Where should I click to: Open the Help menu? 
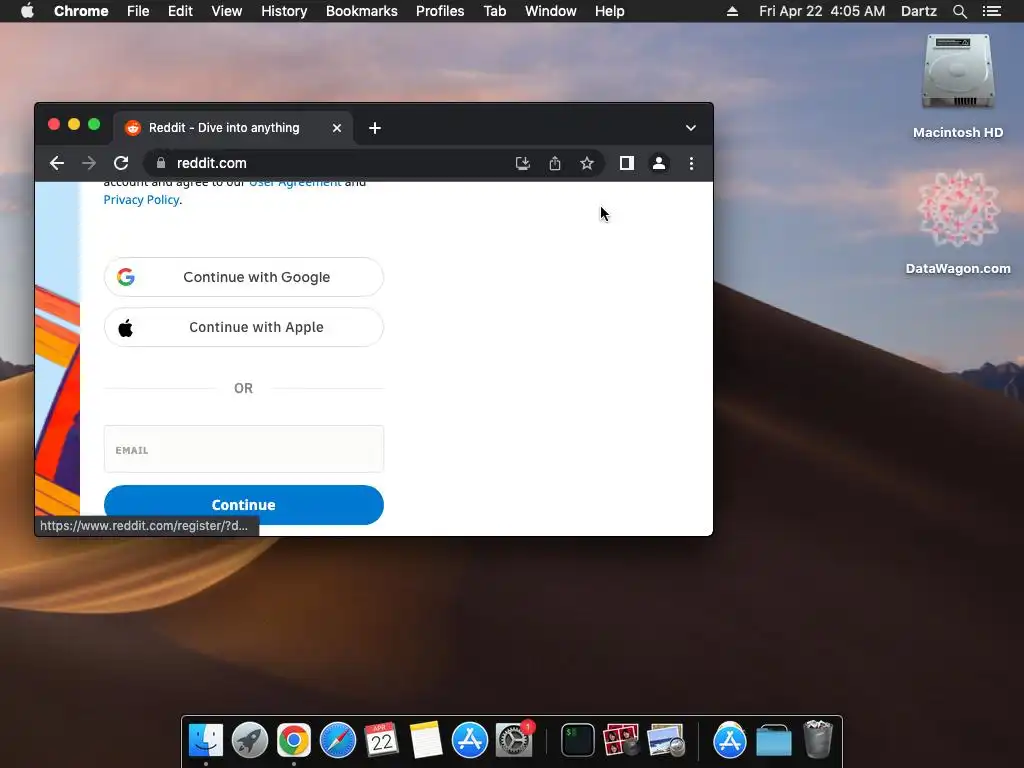tap(609, 11)
